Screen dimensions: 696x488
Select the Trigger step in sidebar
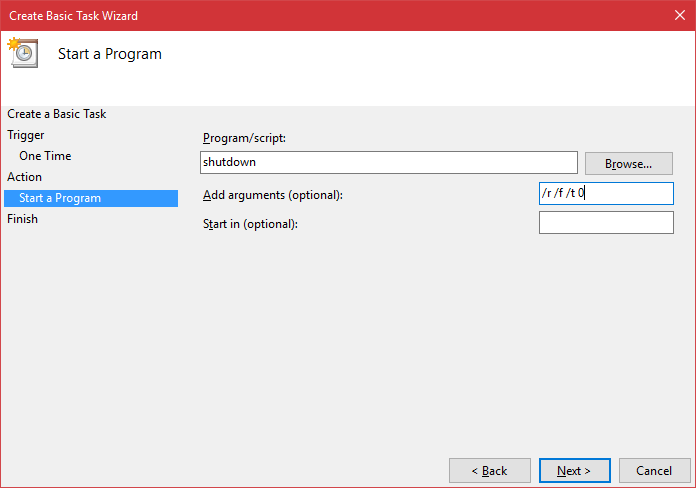(26, 135)
